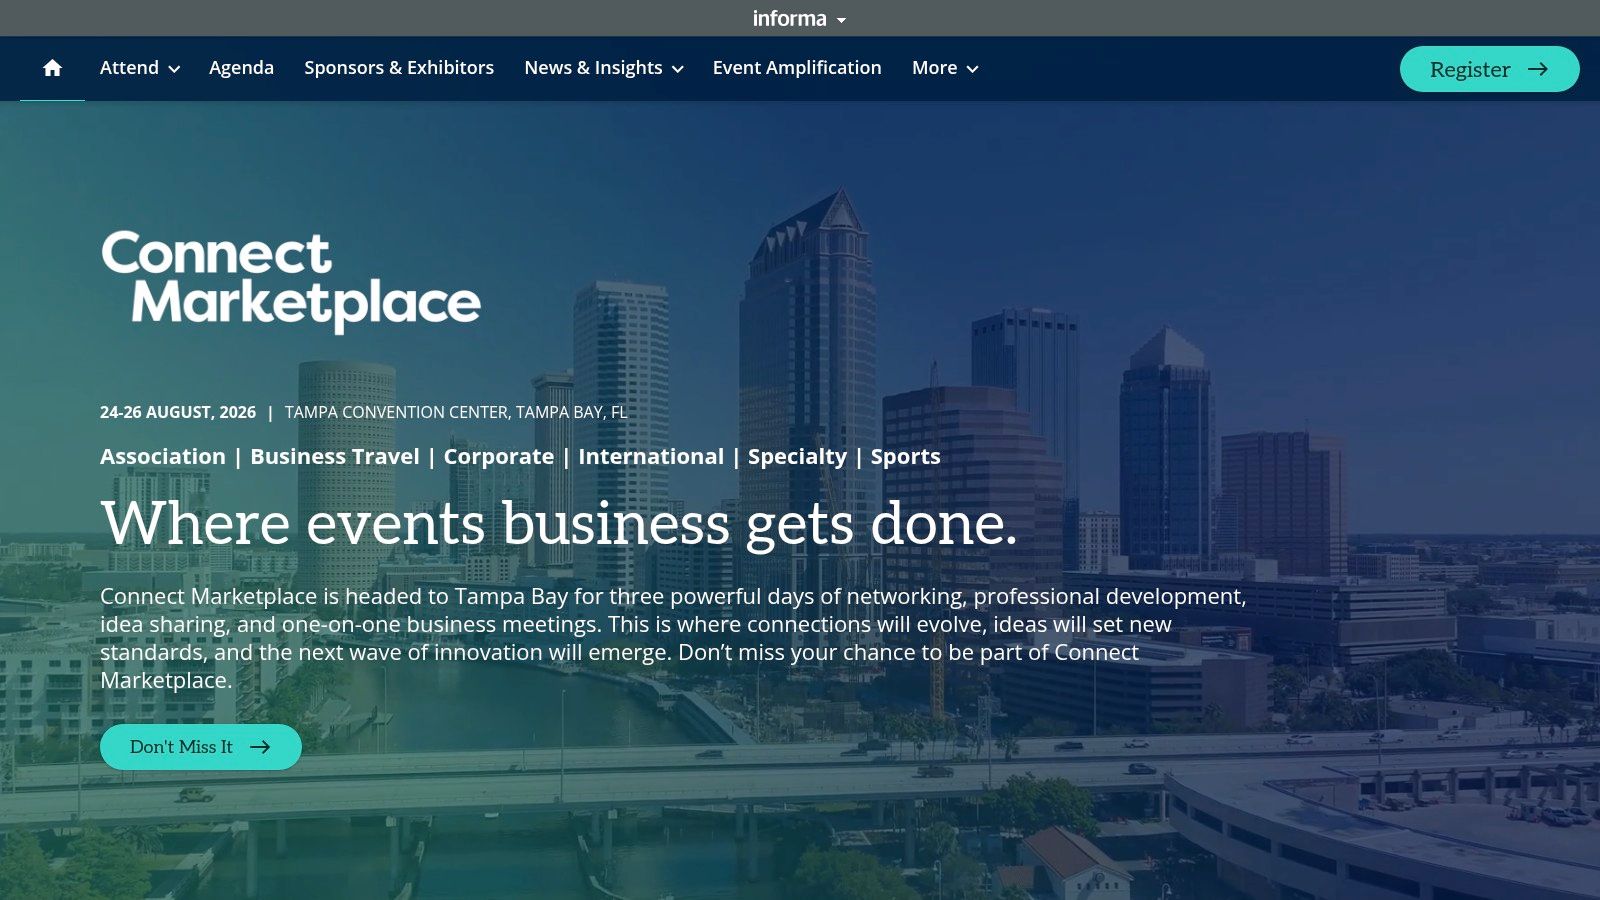Select the News & Insights menu label
This screenshot has width=1600, height=900.
coord(593,68)
